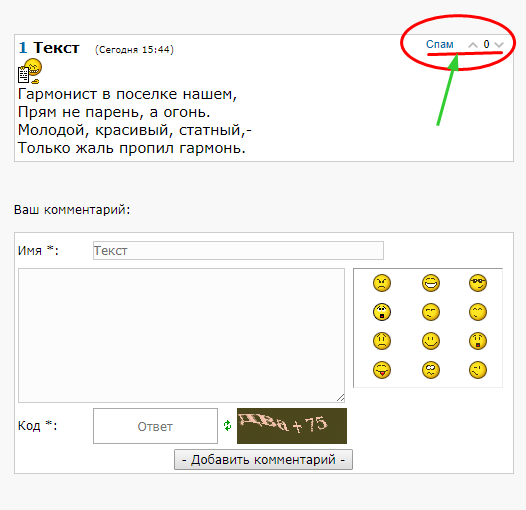Image resolution: width=526 pixels, height=510 pixels.
Task: Insert the dizzy smiley with crossed eyes
Action: (431, 370)
